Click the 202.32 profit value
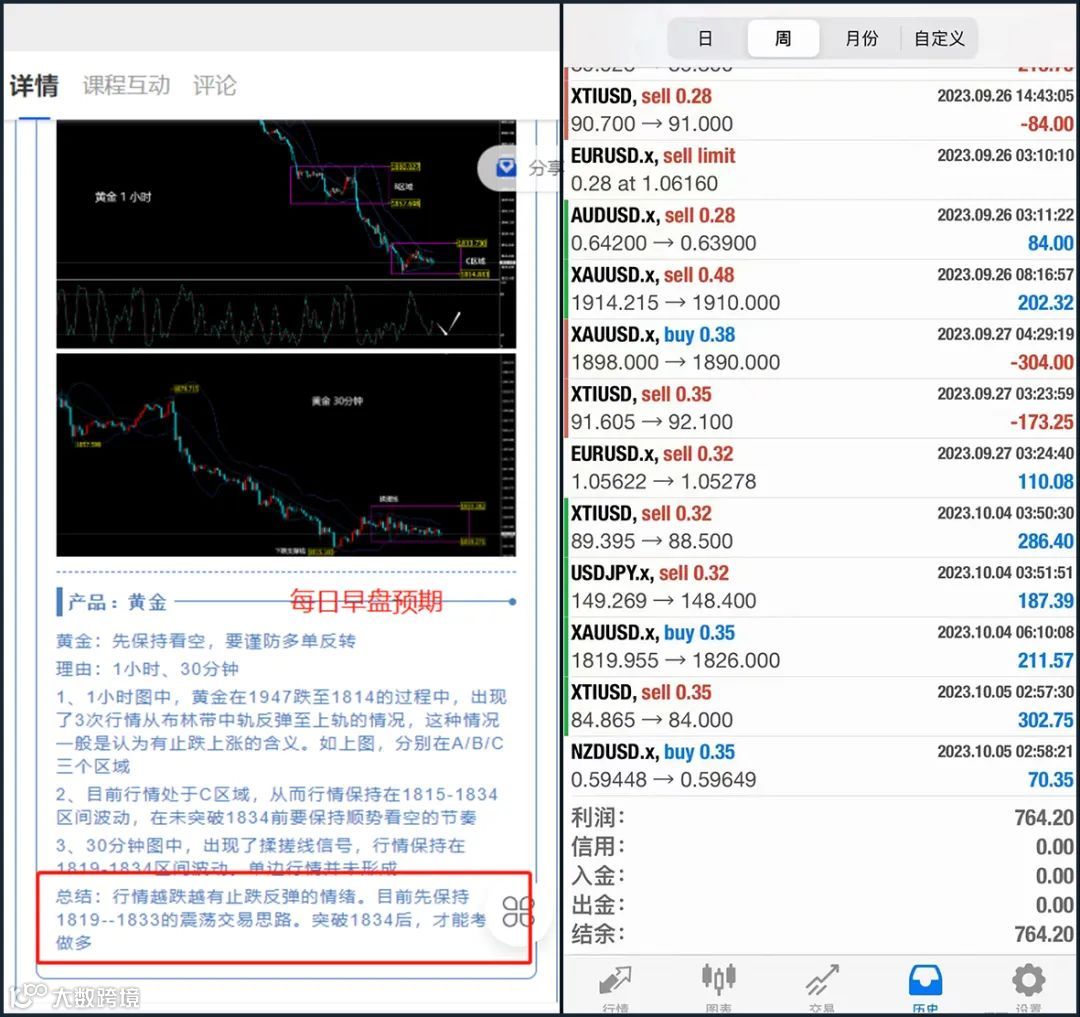Screen dimensions: 1080x1017 (x=1046, y=303)
